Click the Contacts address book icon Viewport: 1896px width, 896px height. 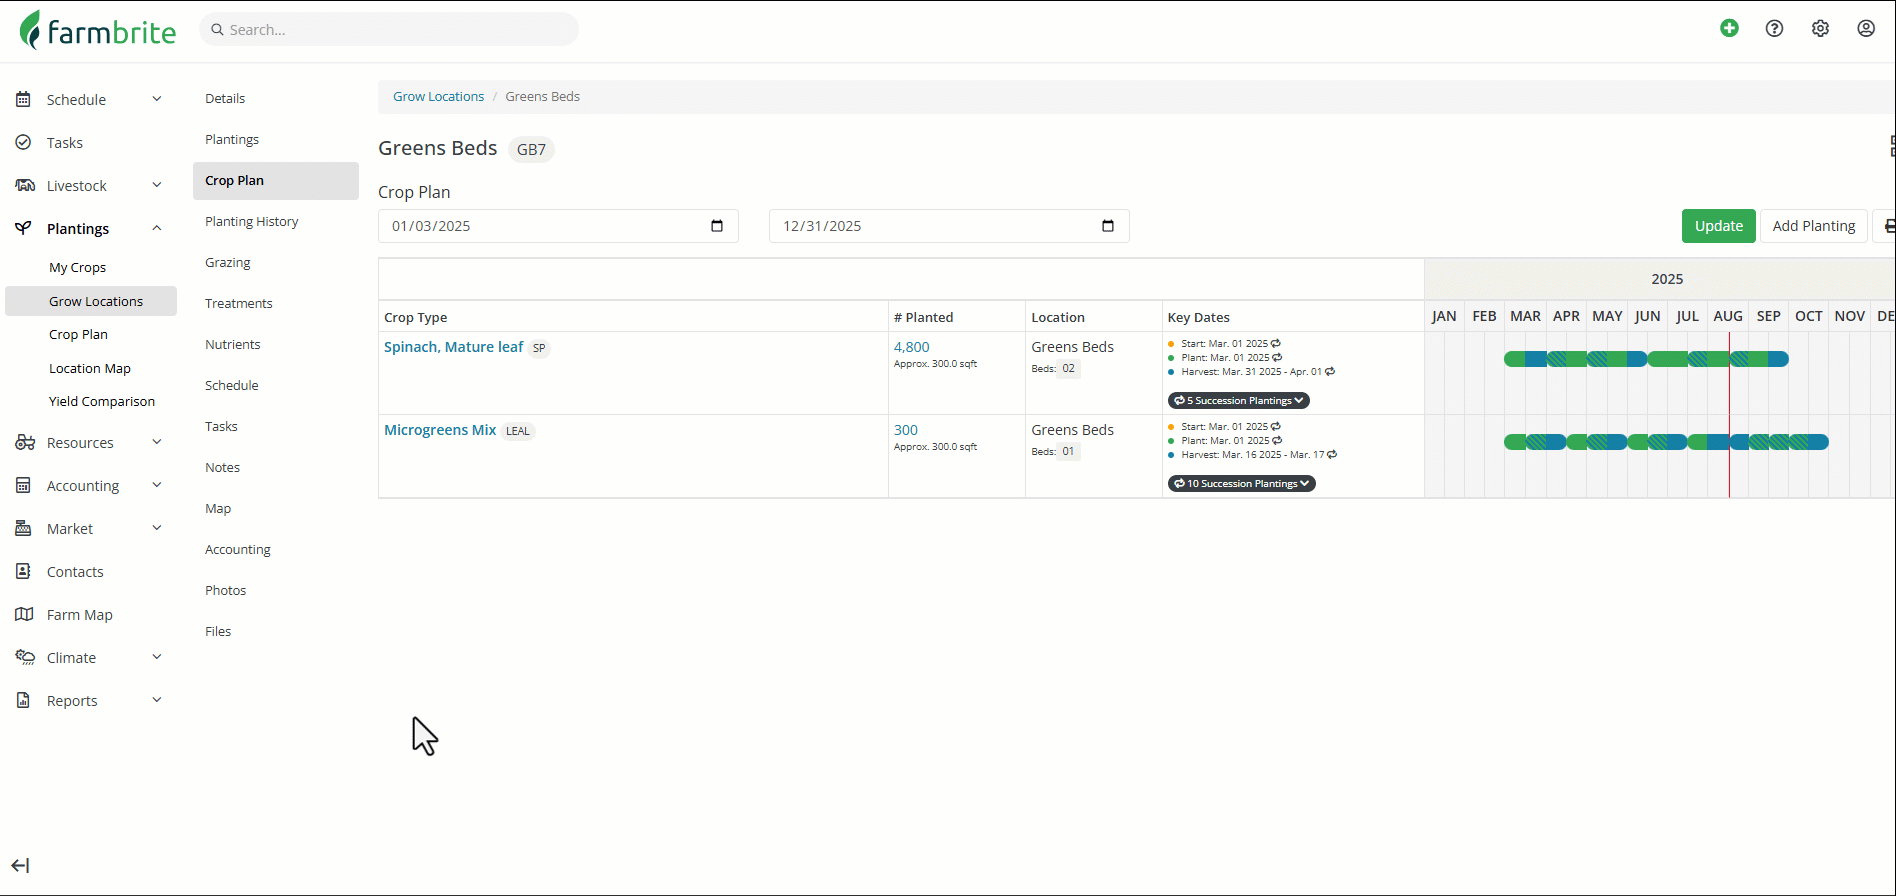[x=23, y=571]
